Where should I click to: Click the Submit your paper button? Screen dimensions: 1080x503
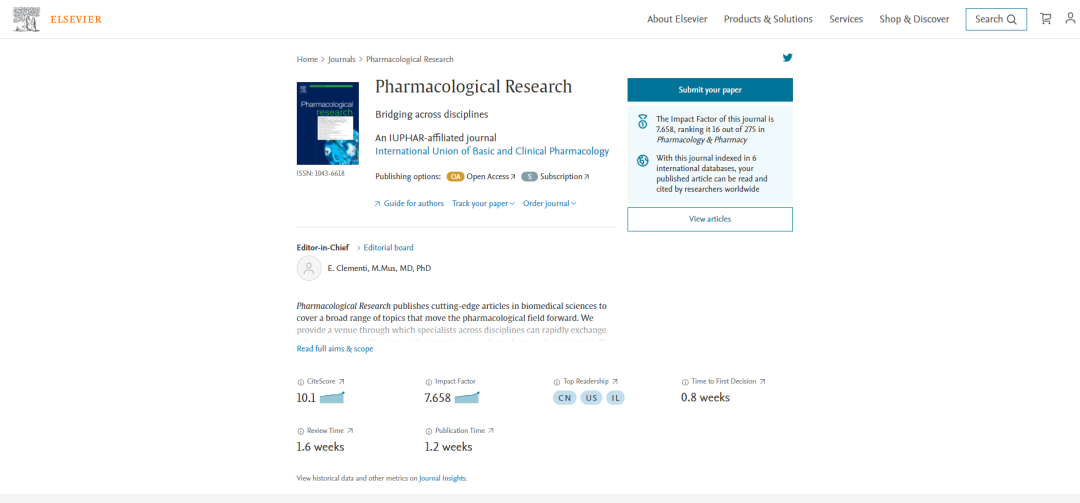pyautogui.click(x=710, y=90)
